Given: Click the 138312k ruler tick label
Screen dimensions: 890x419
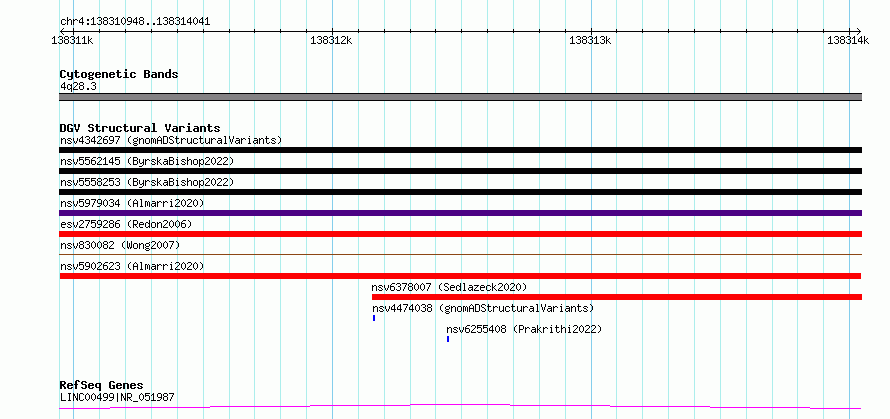Looking at the screenshot, I should click(331, 40).
